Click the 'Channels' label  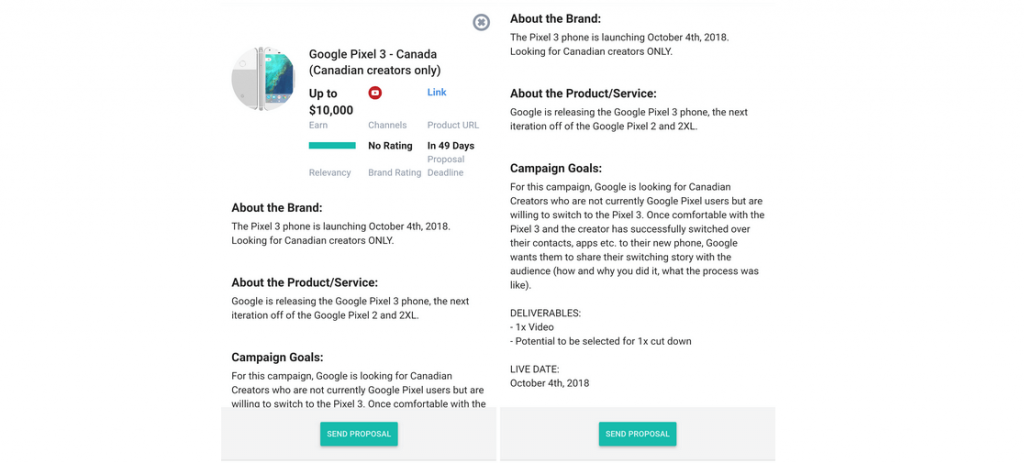coord(387,126)
